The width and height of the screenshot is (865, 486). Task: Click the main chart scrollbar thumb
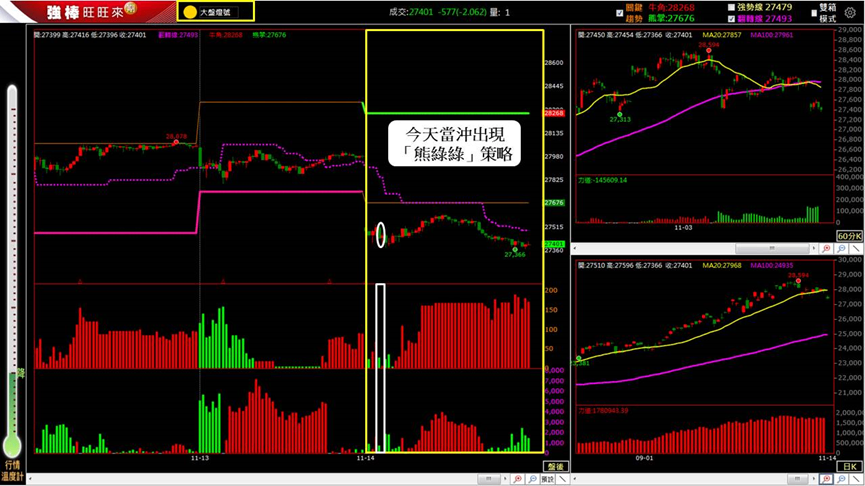pyautogui.click(x=489, y=479)
